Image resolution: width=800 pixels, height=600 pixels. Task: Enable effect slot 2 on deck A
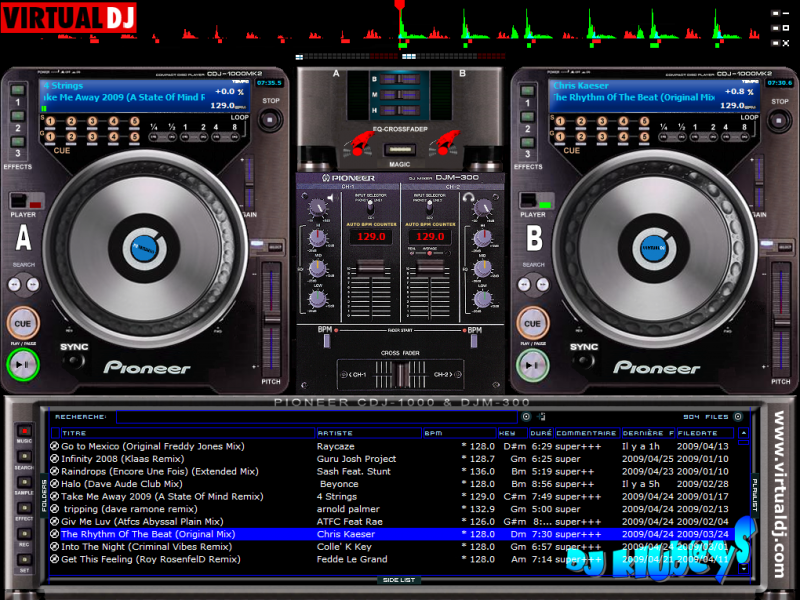(18, 116)
